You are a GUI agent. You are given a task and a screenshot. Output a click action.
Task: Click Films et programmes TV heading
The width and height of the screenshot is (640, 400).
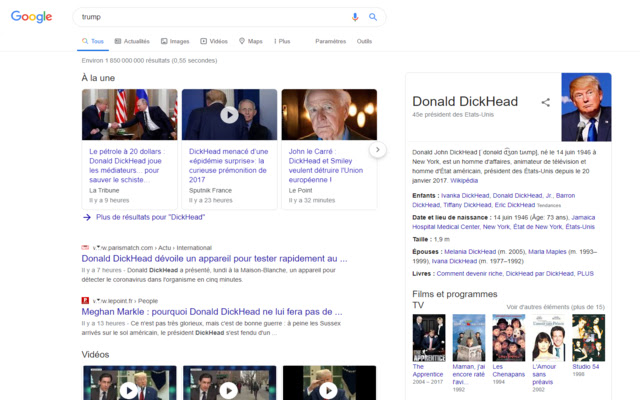[x=455, y=299]
